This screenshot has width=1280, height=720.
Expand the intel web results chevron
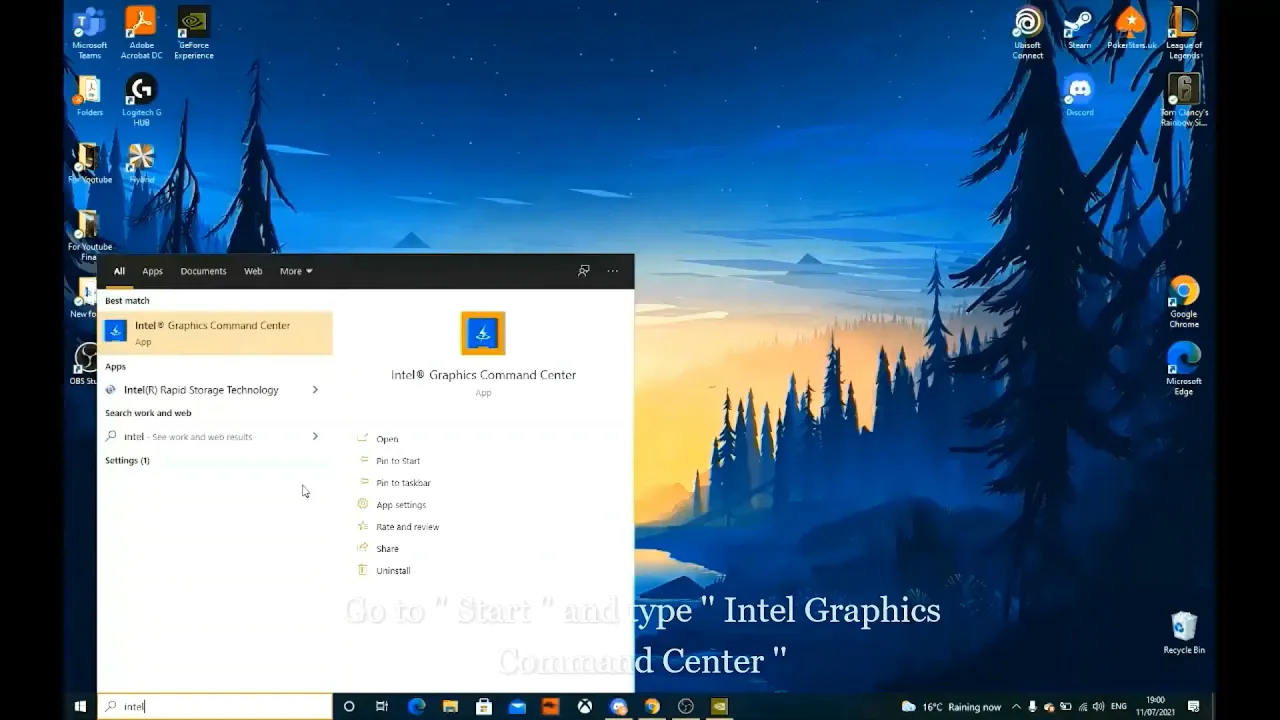(315, 436)
